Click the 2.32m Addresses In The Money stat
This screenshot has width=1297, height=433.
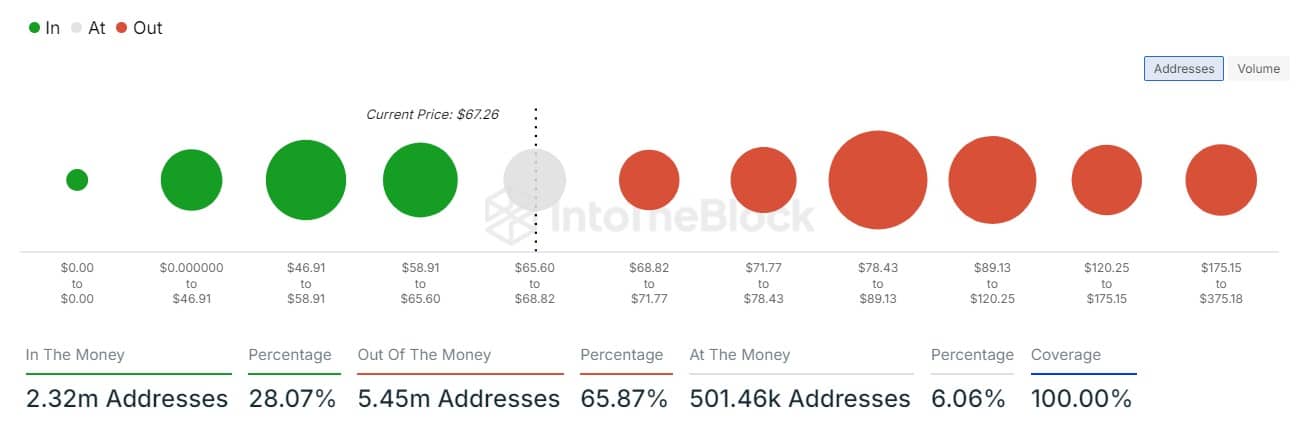[127, 399]
